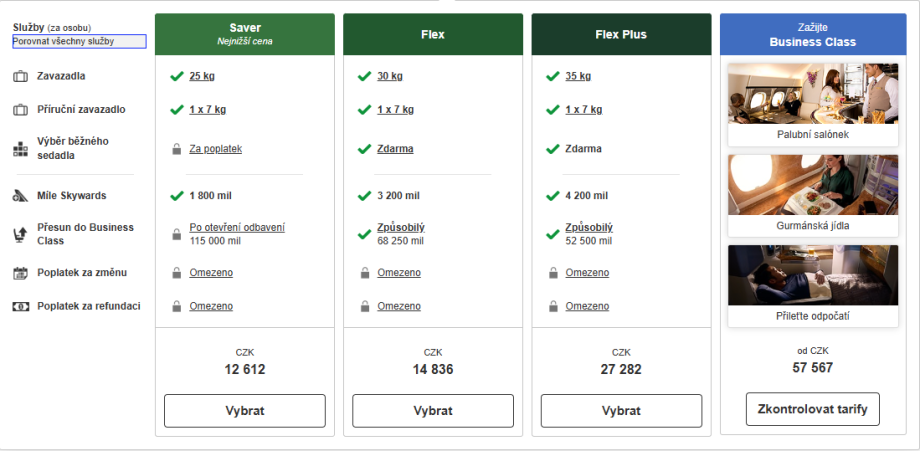Image resolution: width=920 pixels, height=451 pixels.
Task: Open the Flex Zdarma seat selection link
Action: click(395, 149)
